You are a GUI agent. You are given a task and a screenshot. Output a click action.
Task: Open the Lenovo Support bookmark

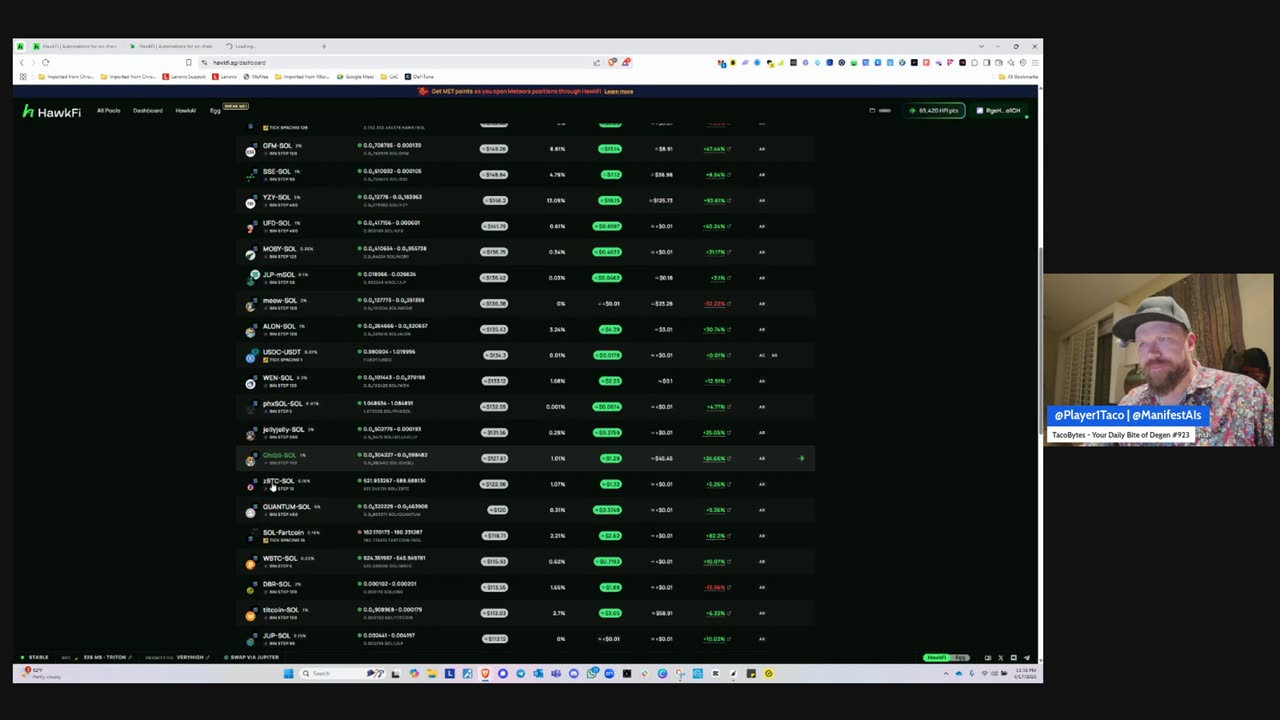point(184,76)
